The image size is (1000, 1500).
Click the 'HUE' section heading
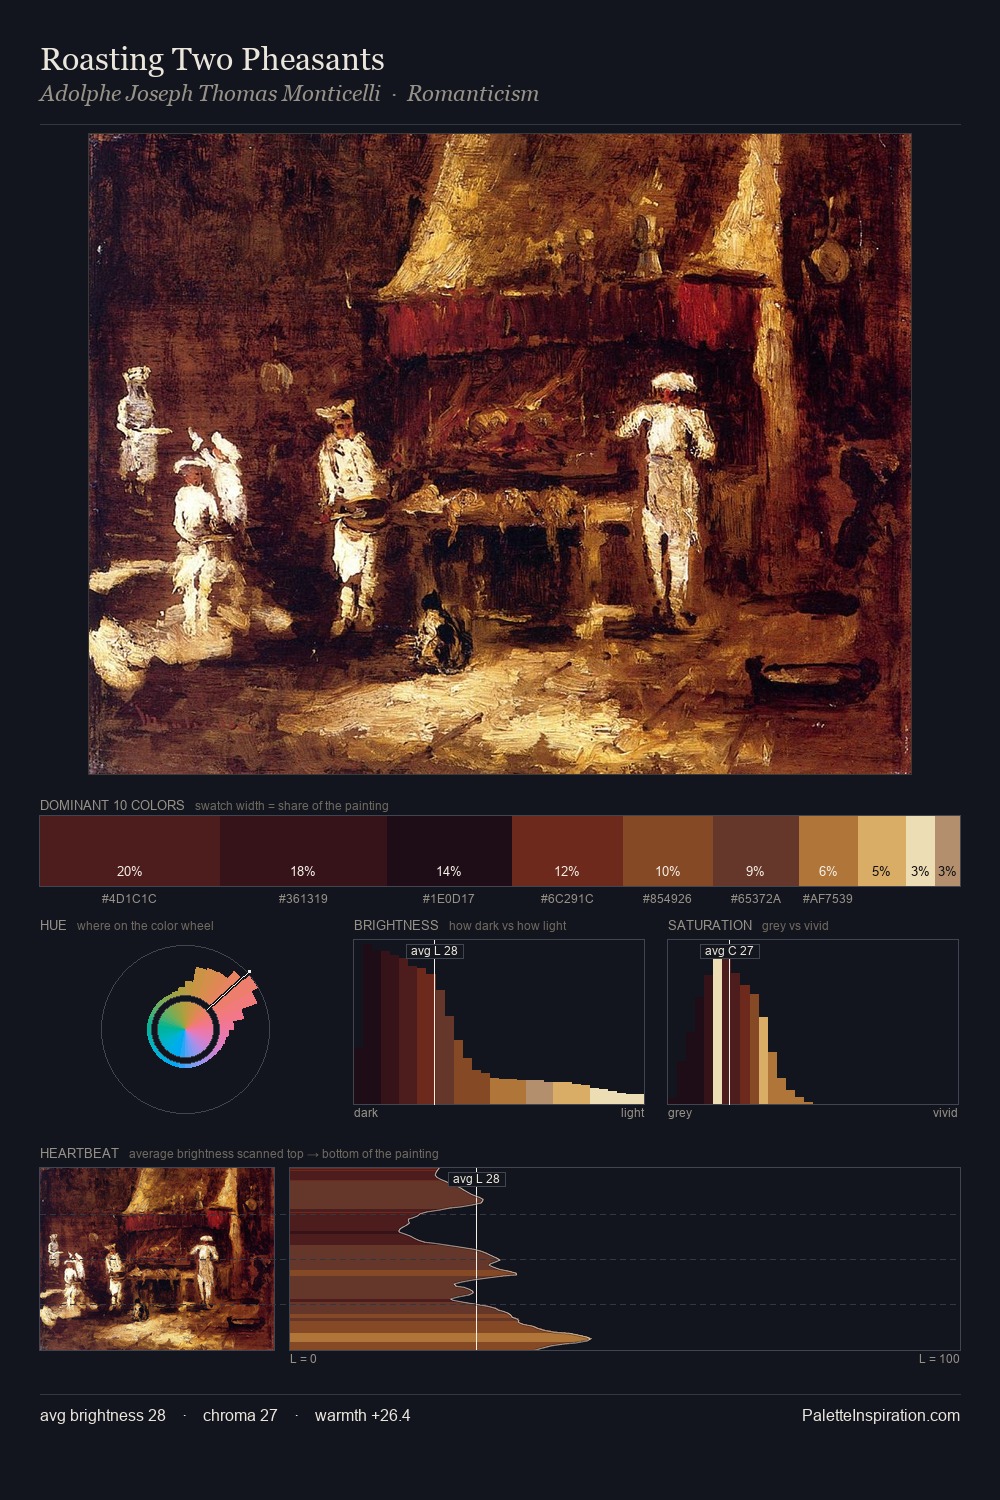click(x=53, y=925)
